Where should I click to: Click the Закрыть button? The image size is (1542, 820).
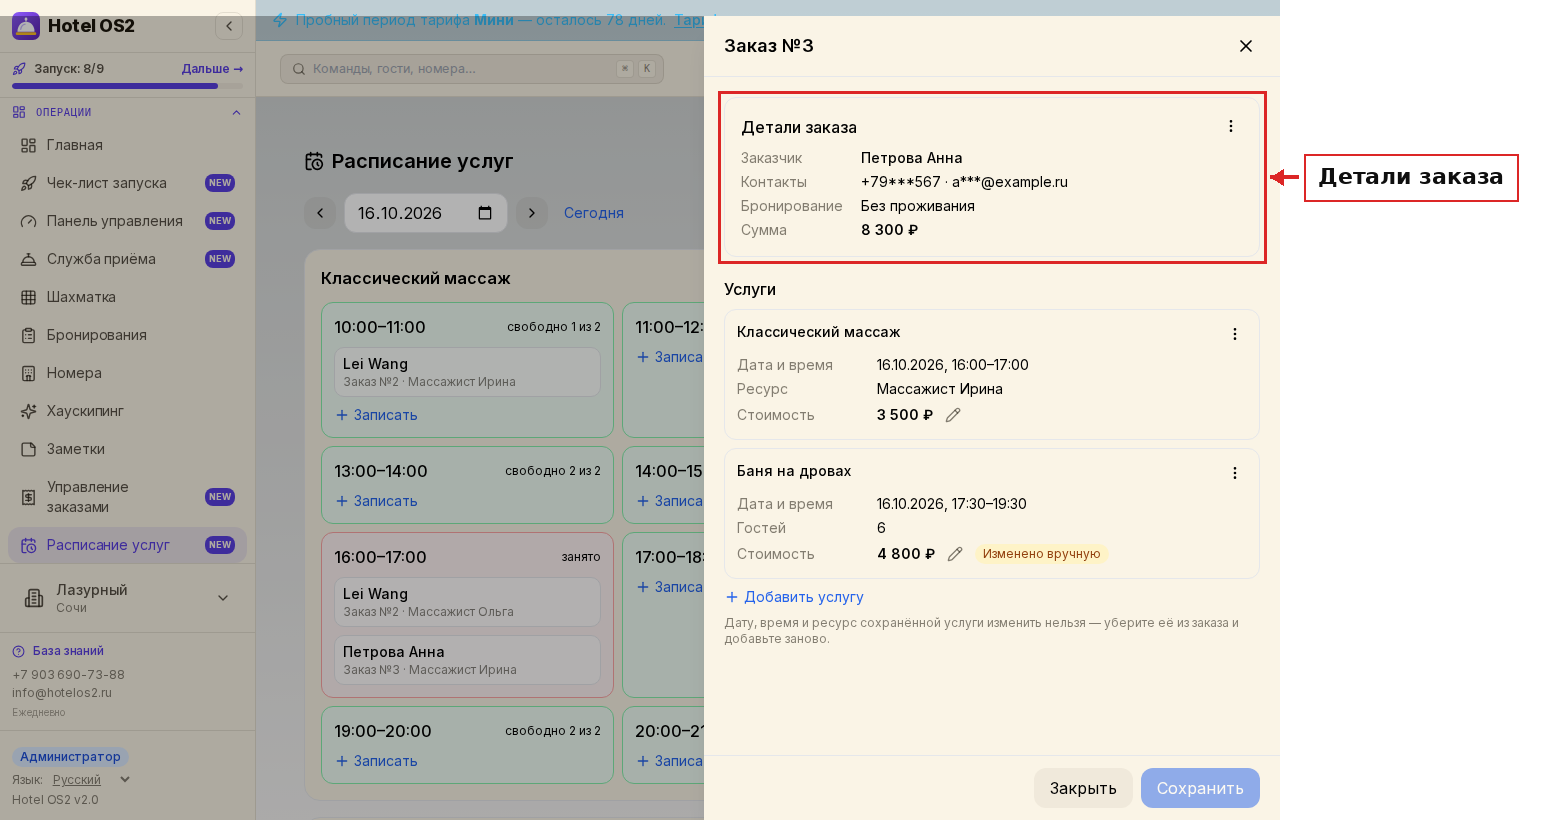(x=1083, y=788)
